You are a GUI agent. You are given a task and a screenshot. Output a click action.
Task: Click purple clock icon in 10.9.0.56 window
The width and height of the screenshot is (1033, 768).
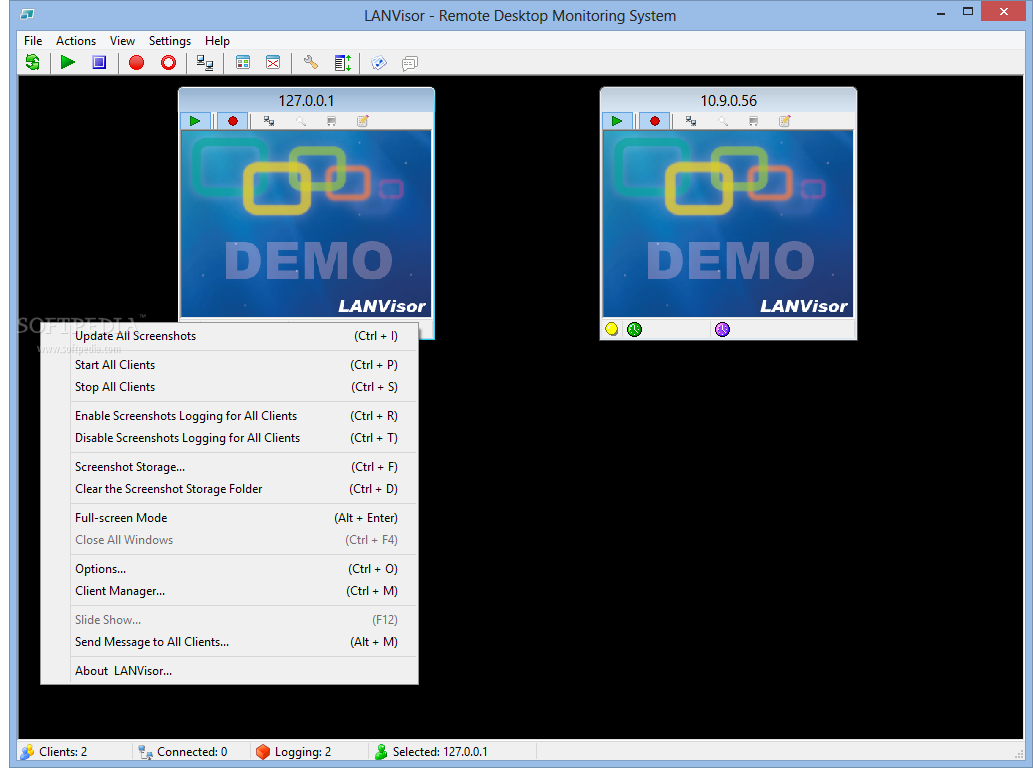click(x=722, y=329)
